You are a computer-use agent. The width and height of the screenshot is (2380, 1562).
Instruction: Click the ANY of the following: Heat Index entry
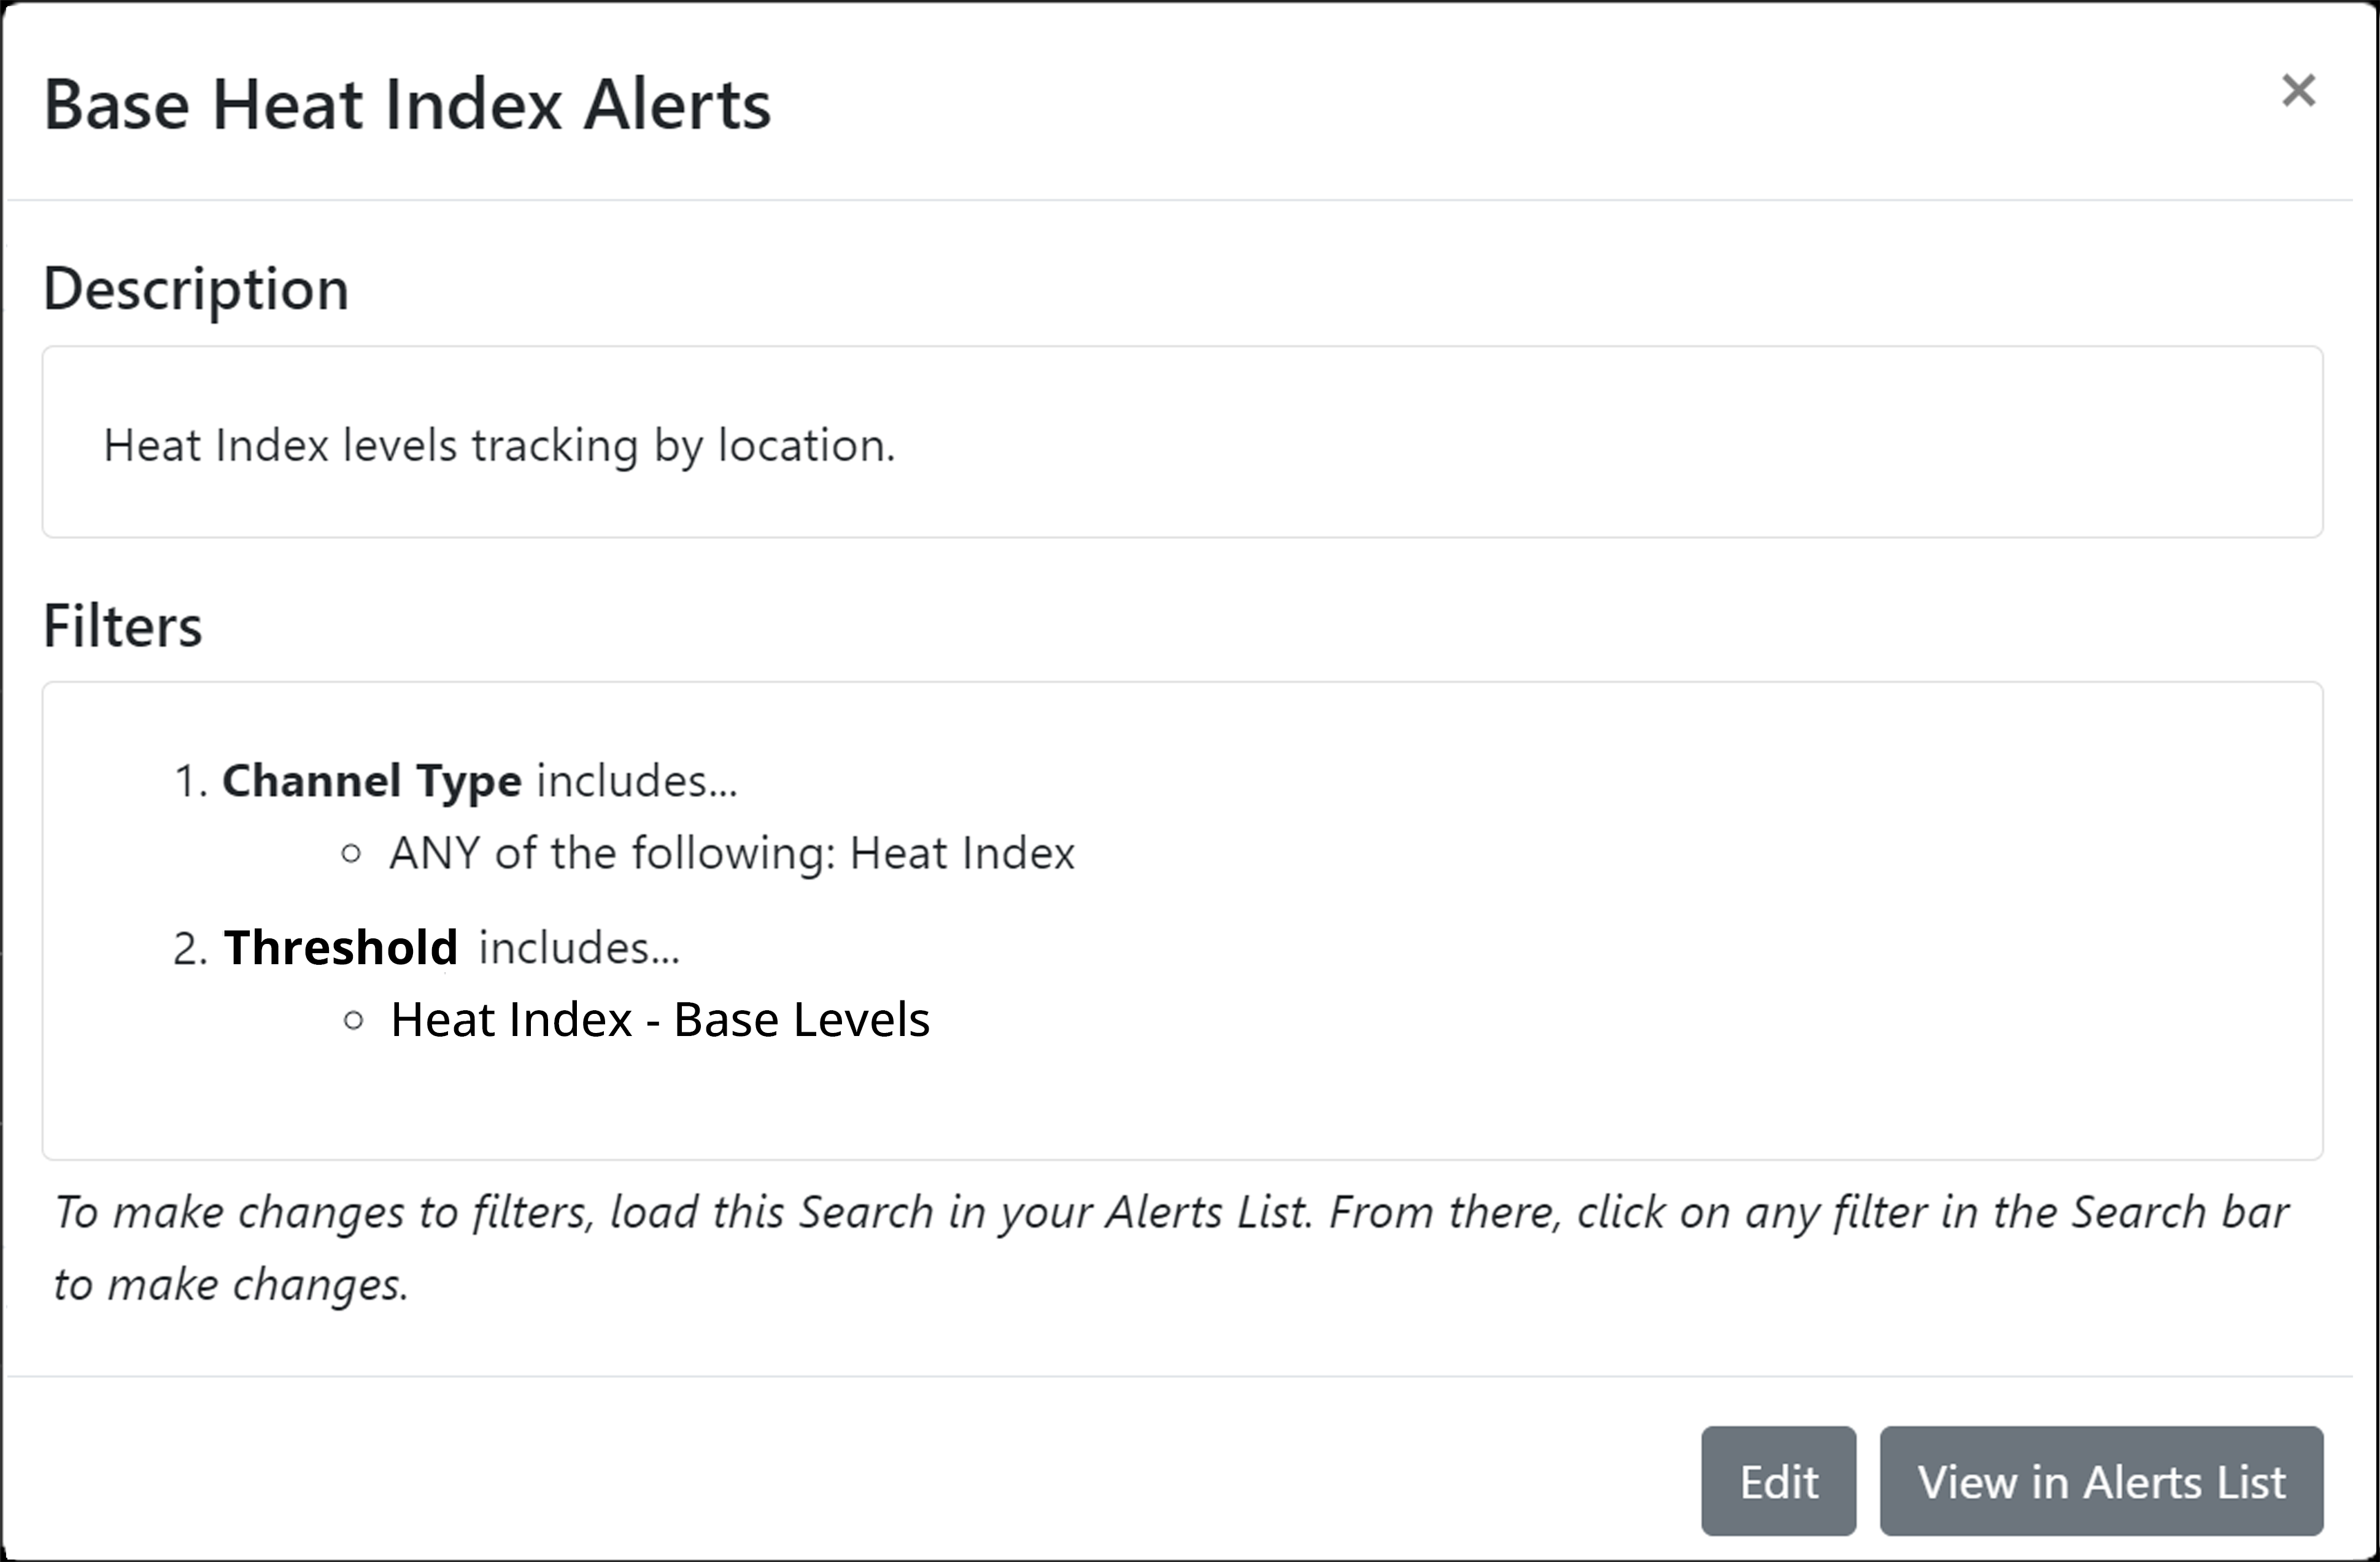tap(731, 853)
